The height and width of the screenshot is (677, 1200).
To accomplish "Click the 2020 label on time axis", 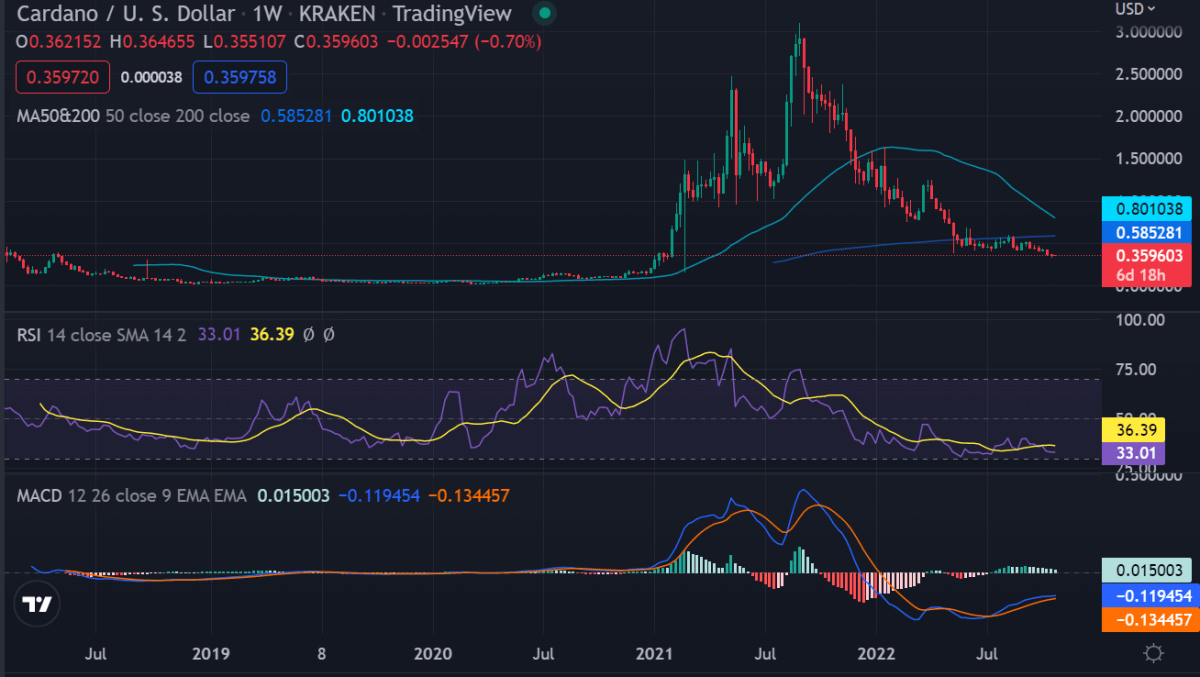I will (x=433, y=655).
